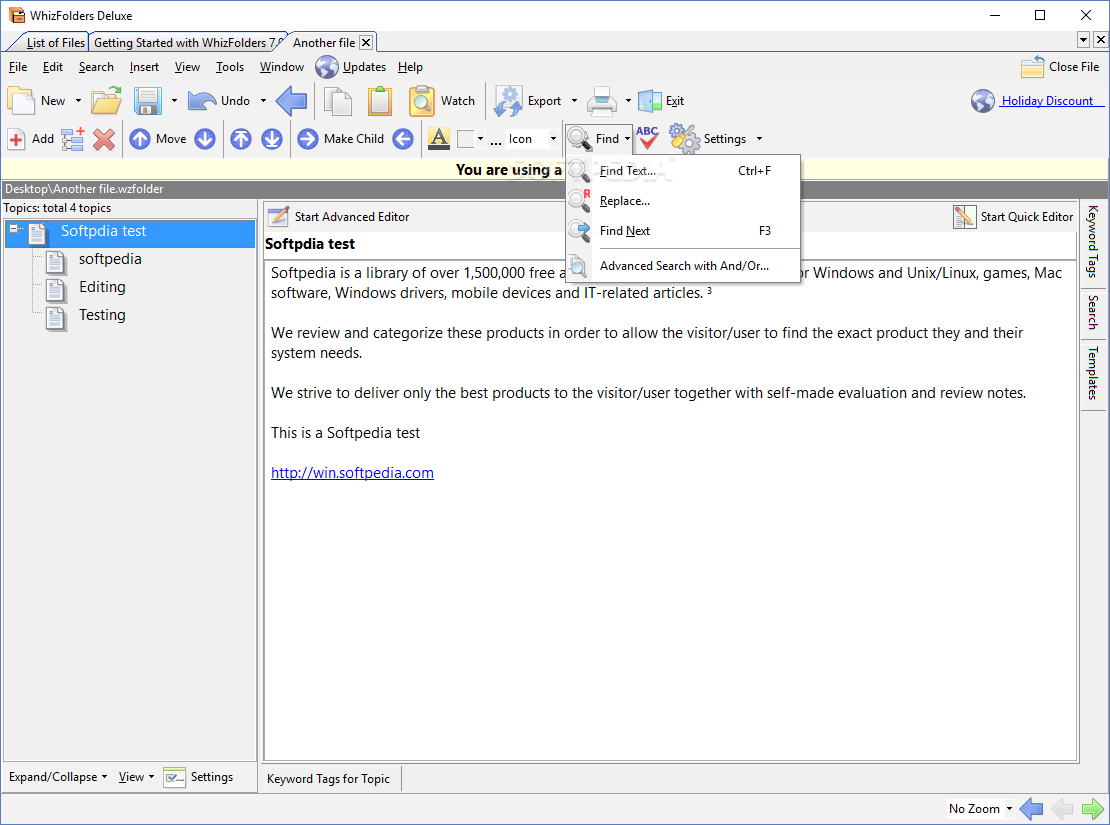Move topic down with the arrow right of Move
This screenshot has width=1110, height=825.
[x=205, y=139]
